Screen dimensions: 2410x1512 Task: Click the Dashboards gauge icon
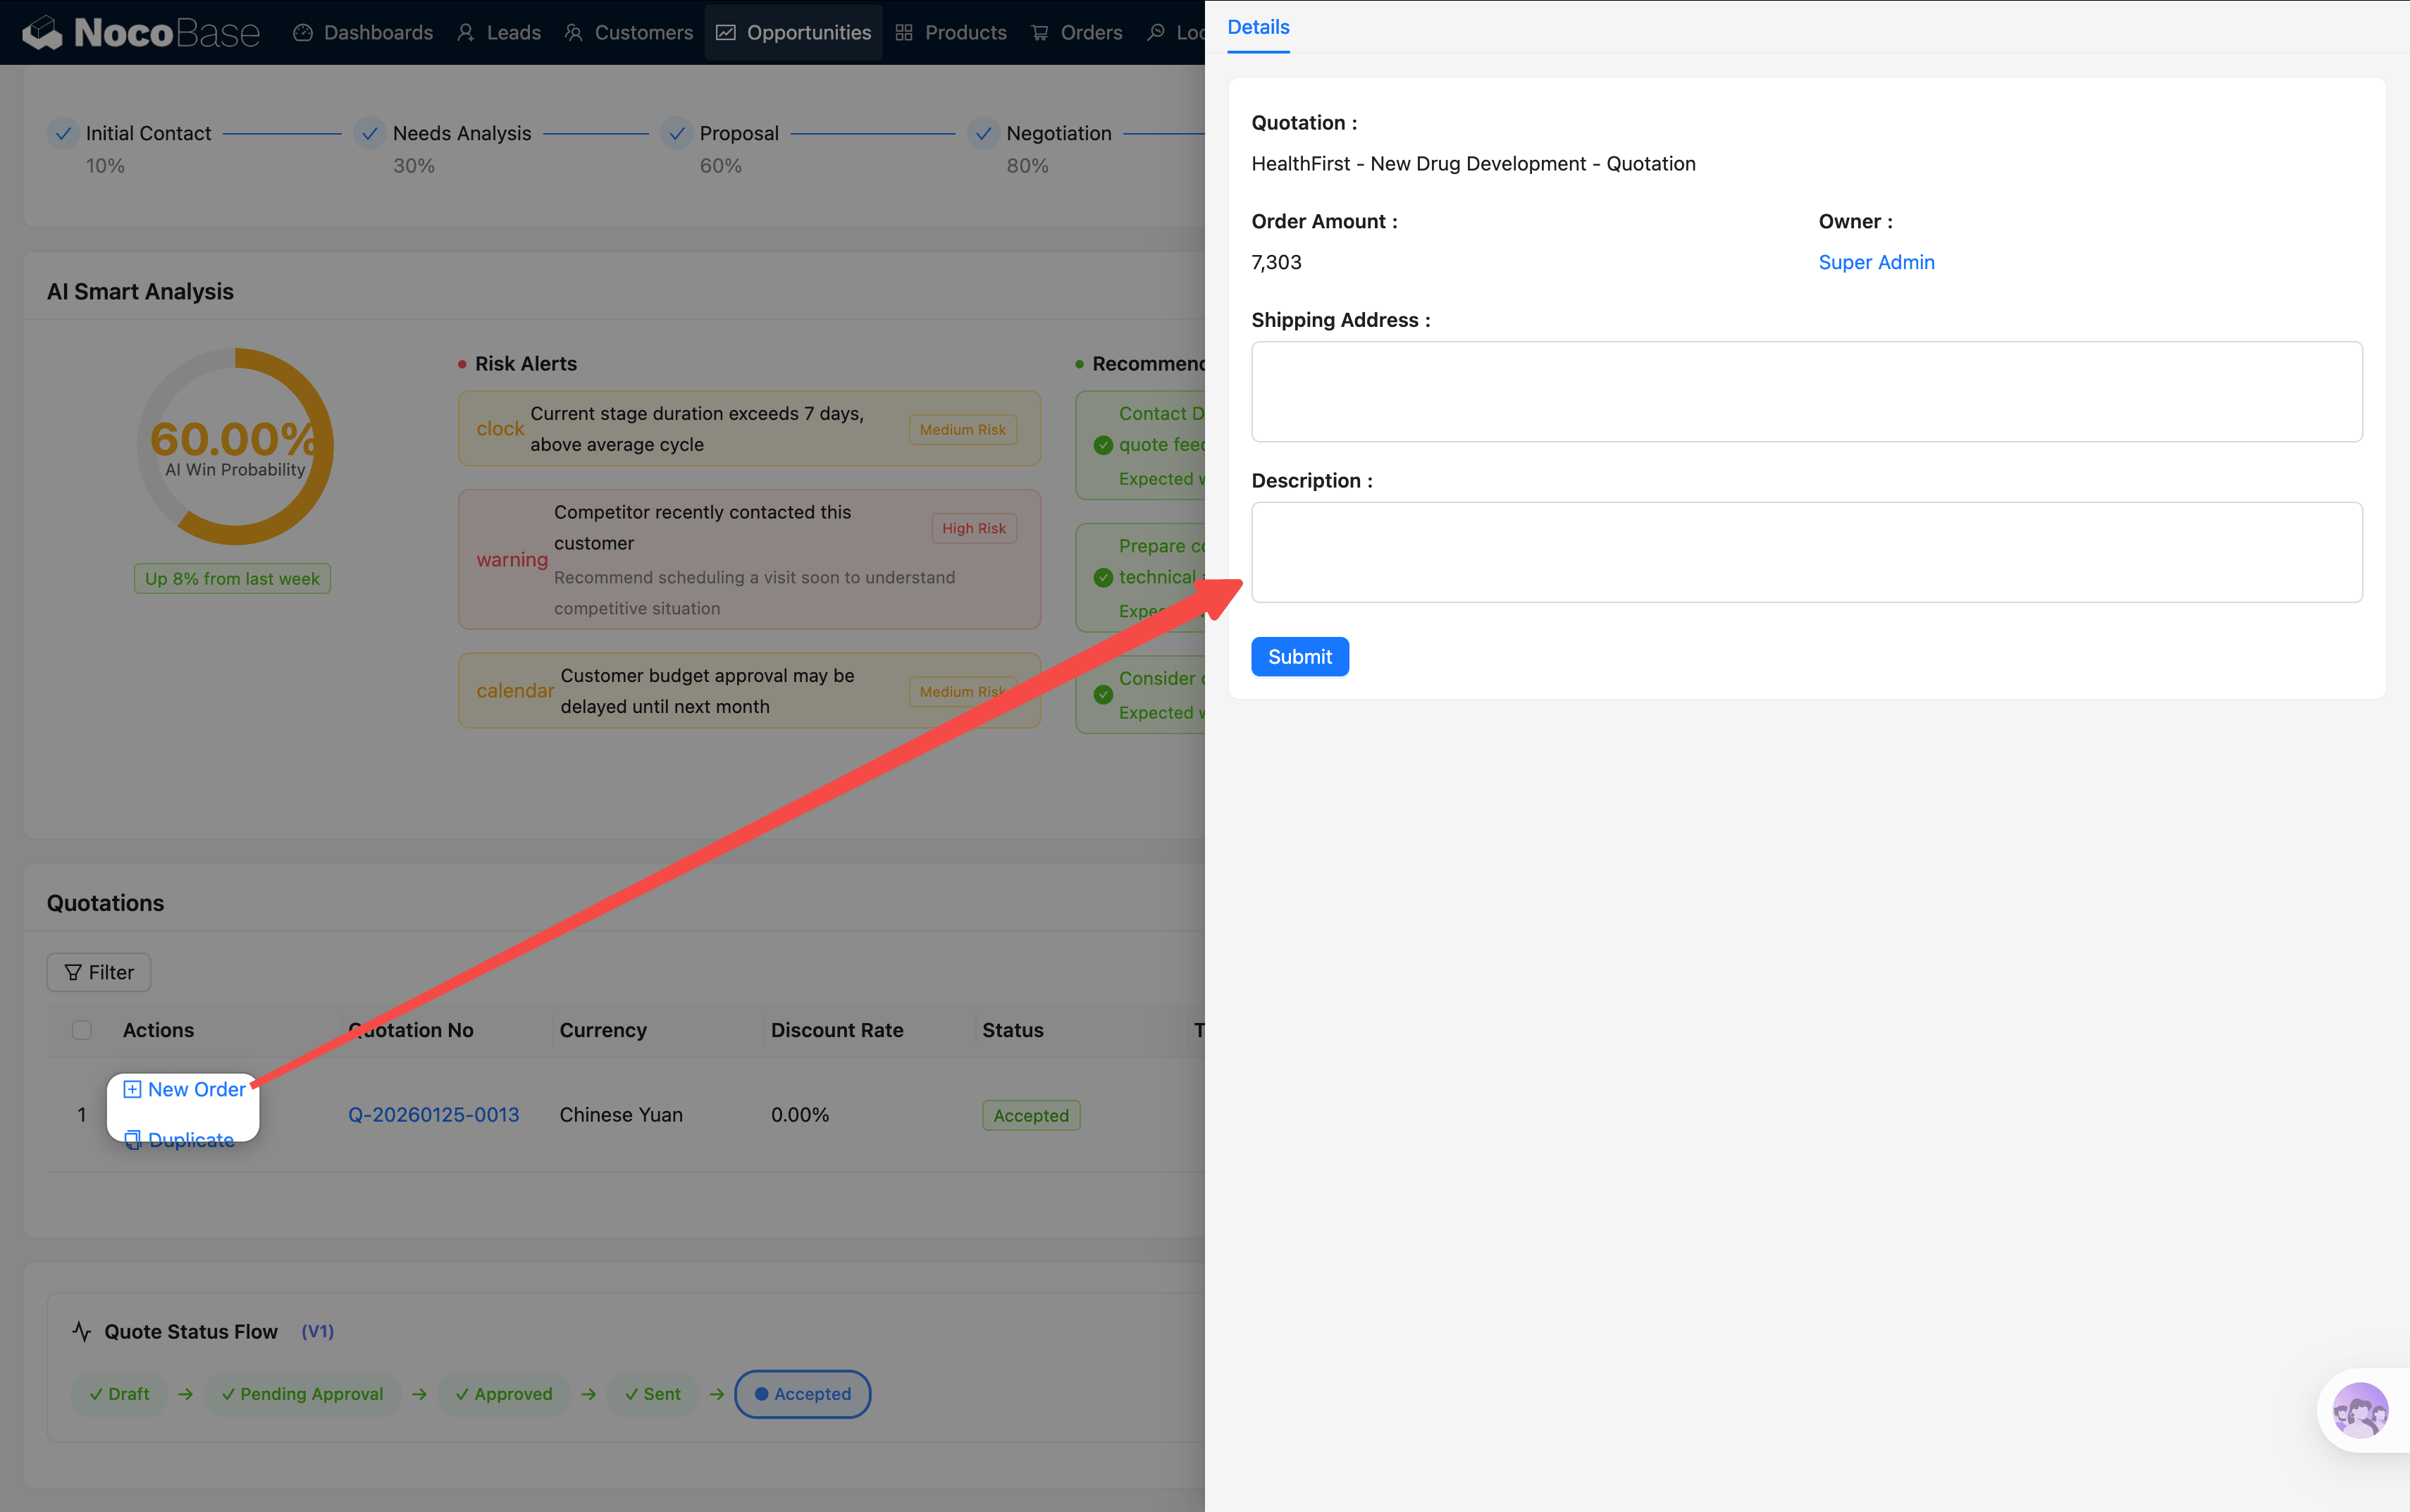point(303,33)
